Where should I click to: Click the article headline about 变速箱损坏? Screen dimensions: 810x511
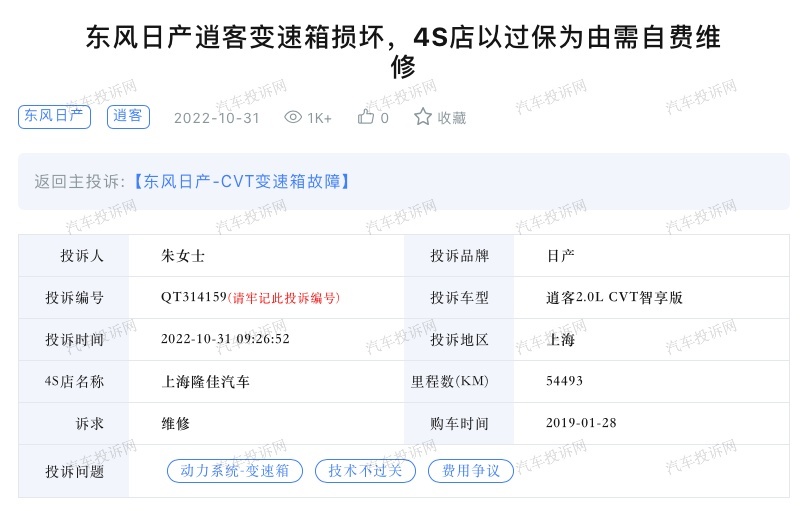[403, 52]
